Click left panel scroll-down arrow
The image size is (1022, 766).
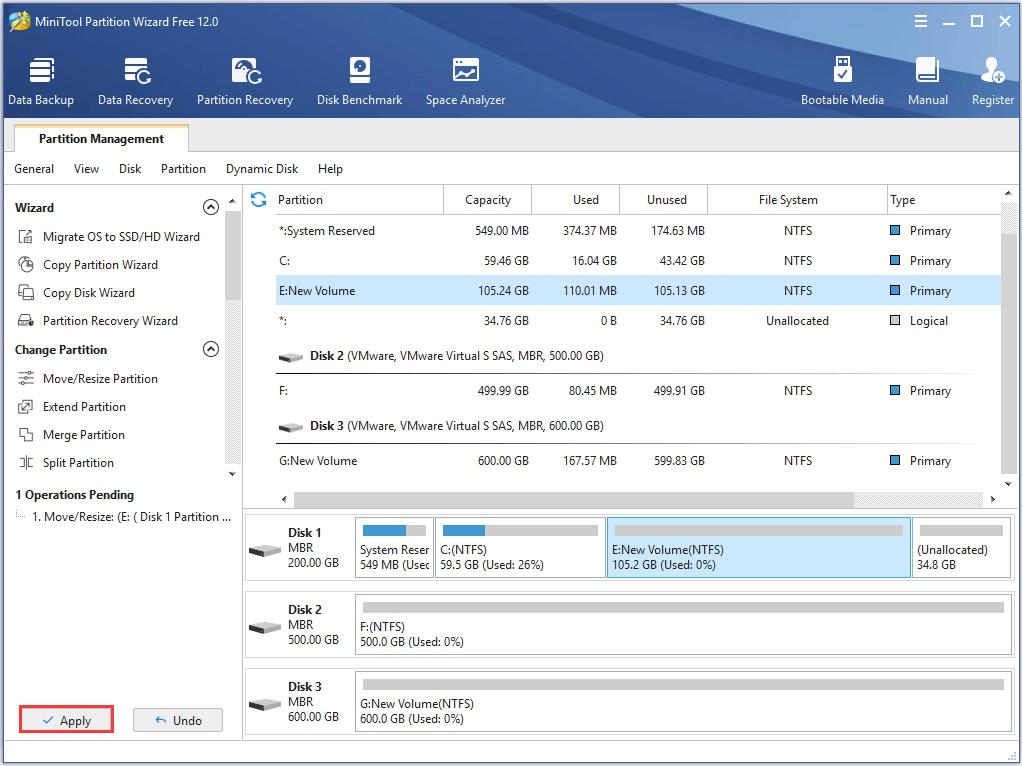tap(233, 474)
